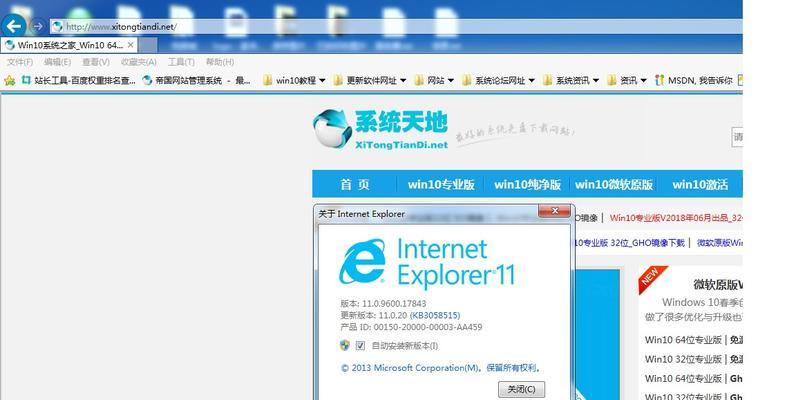Expand the 网站 favorites dropdown arrow

click(451, 81)
